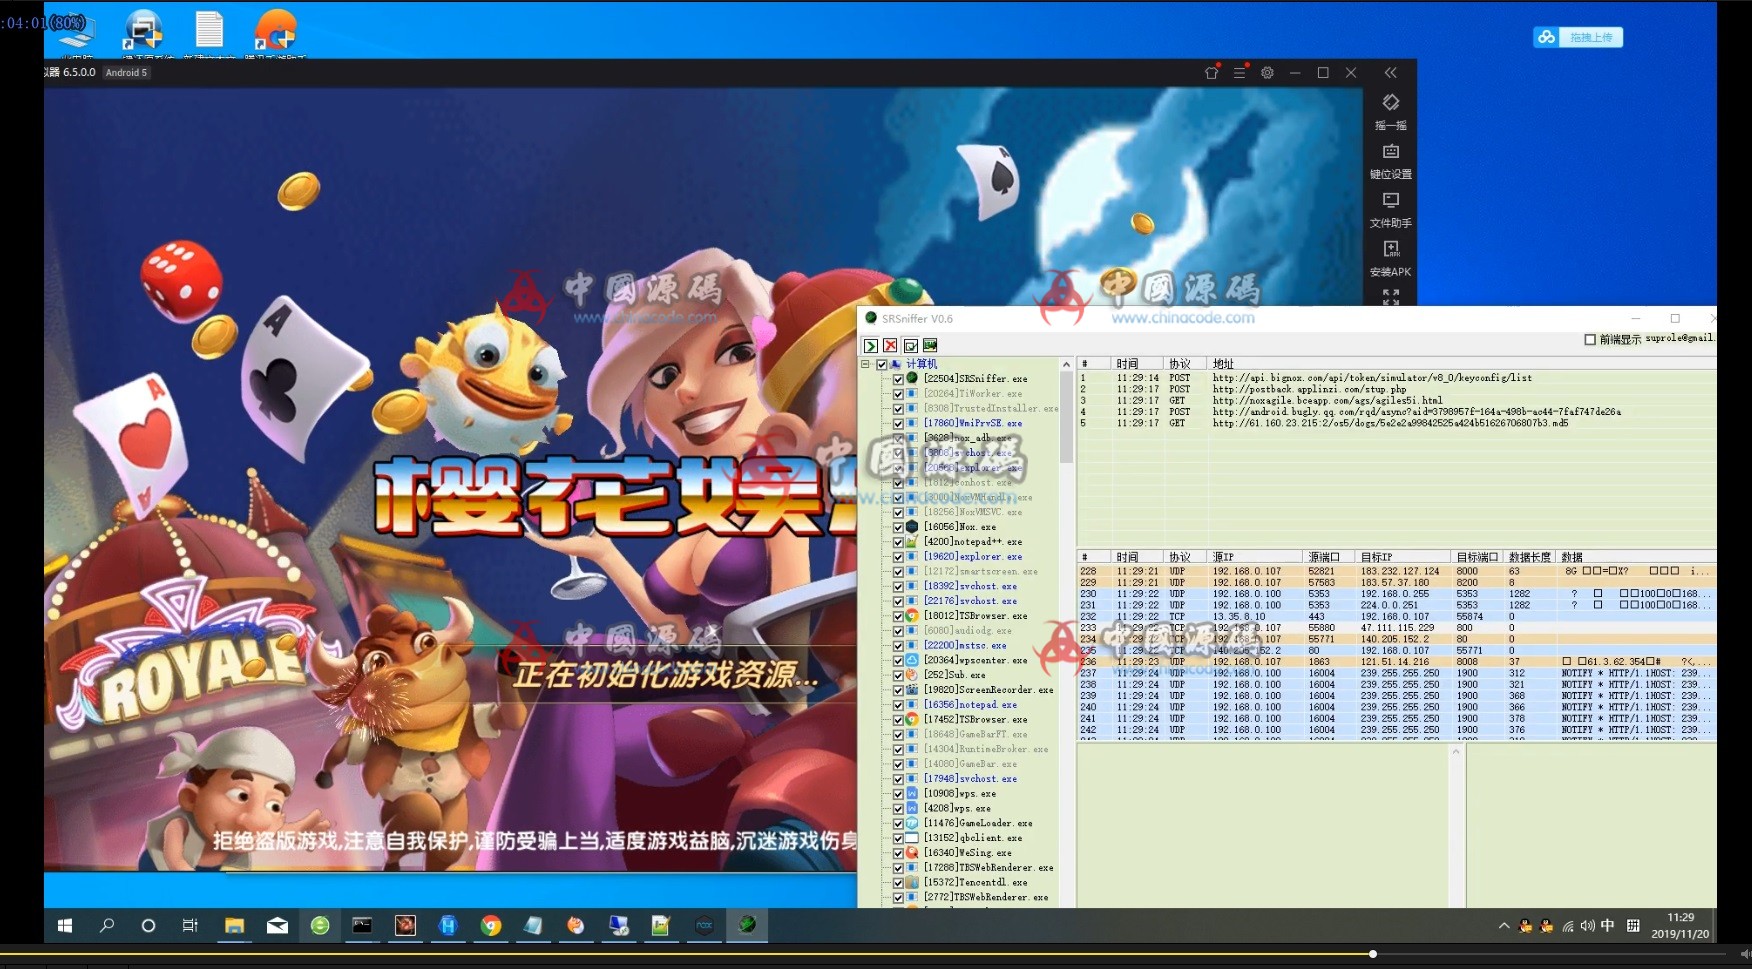Open Nox settings gear in title bar
The width and height of the screenshot is (1752, 969).
pyautogui.click(x=1267, y=73)
